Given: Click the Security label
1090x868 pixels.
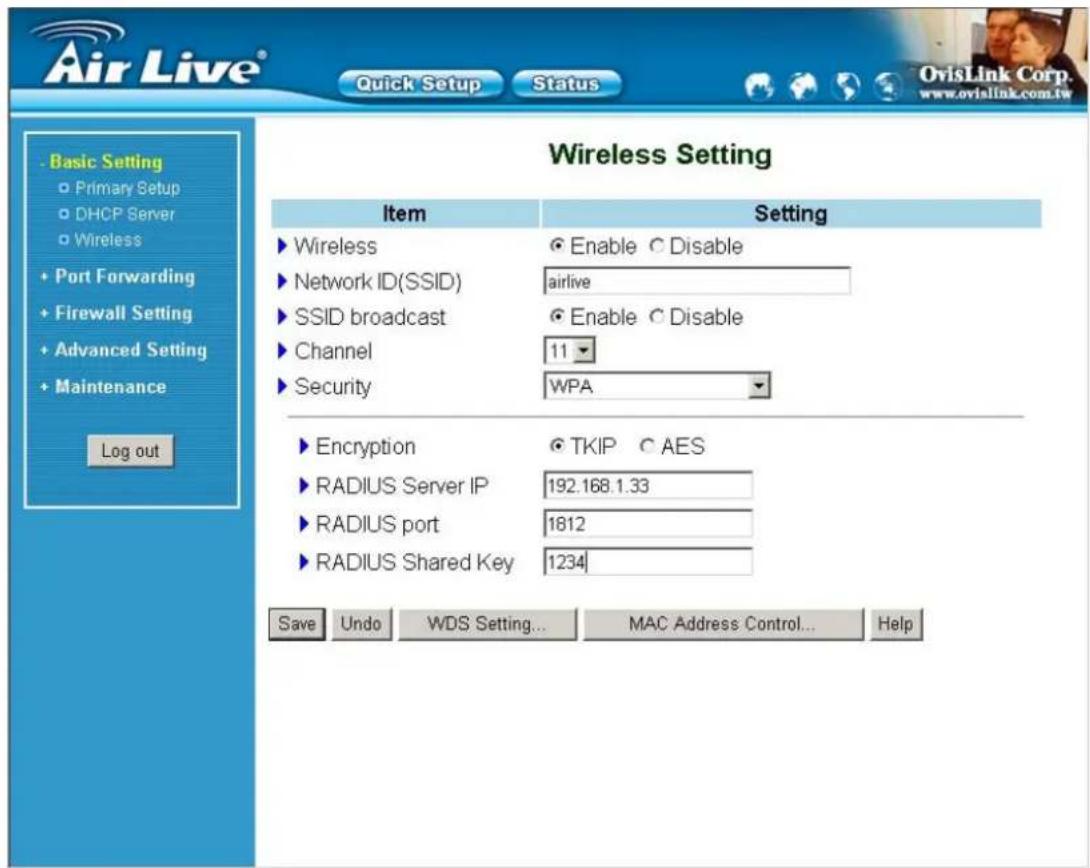Looking at the screenshot, I should (332, 386).
